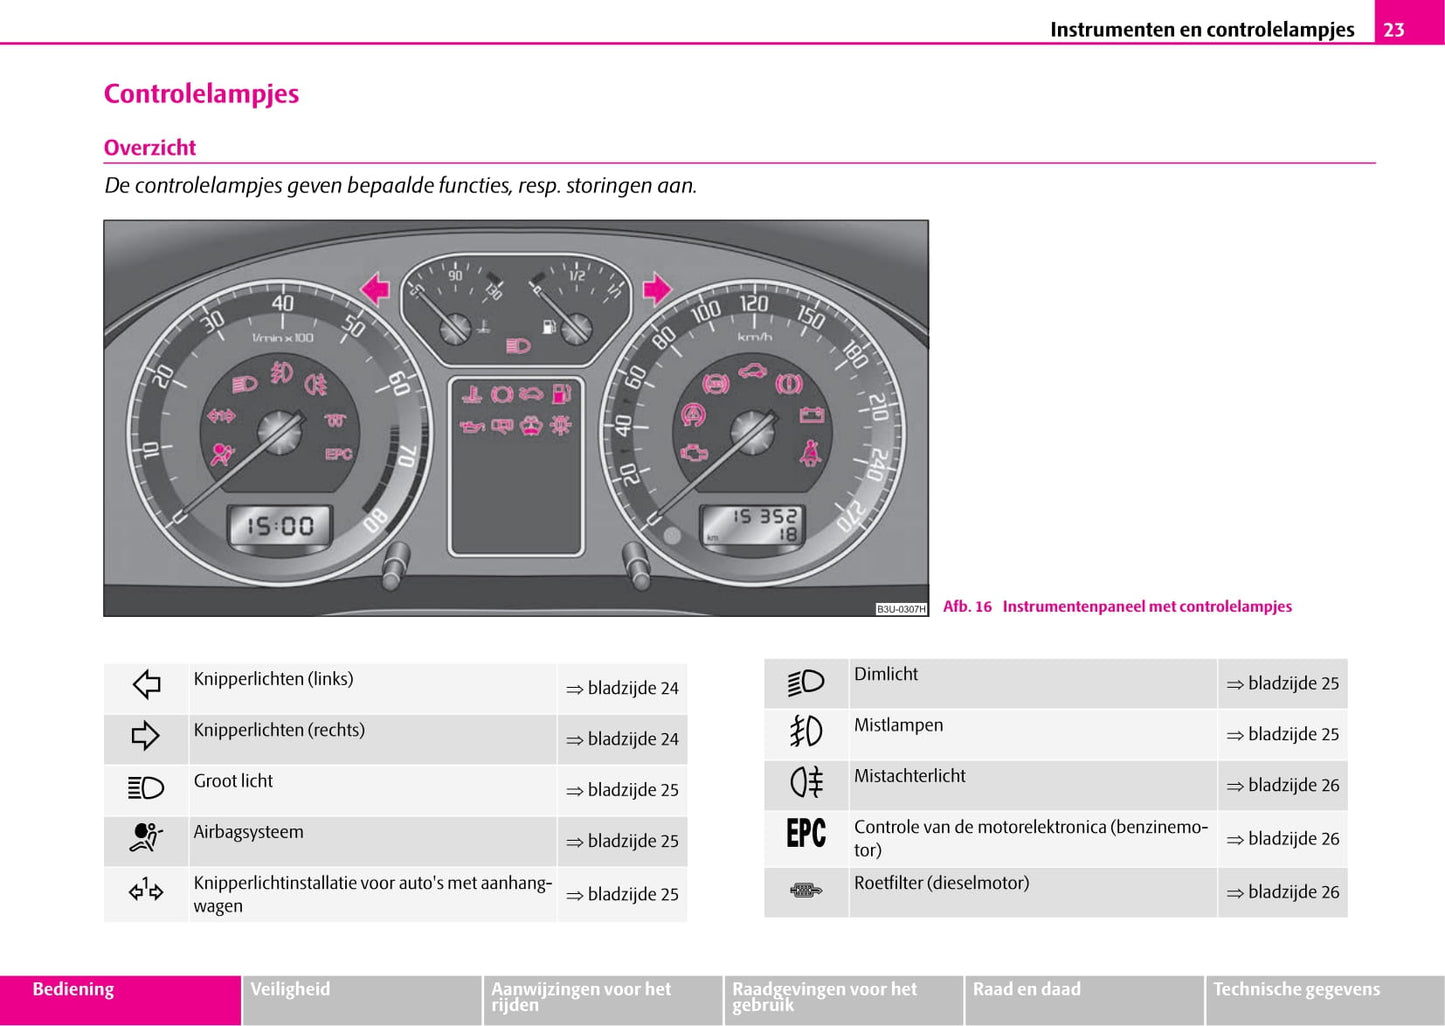Go to the Technische gegevens tab

[1324, 999]
